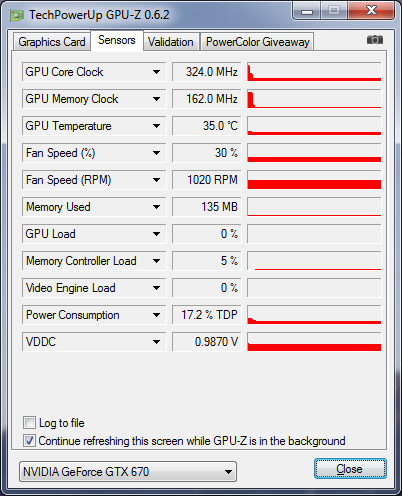Image resolution: width=402 pixels, height=496 pixels.
Task: Open the Power Consumption dropdown arrow
Action: (x=156, y=315)
